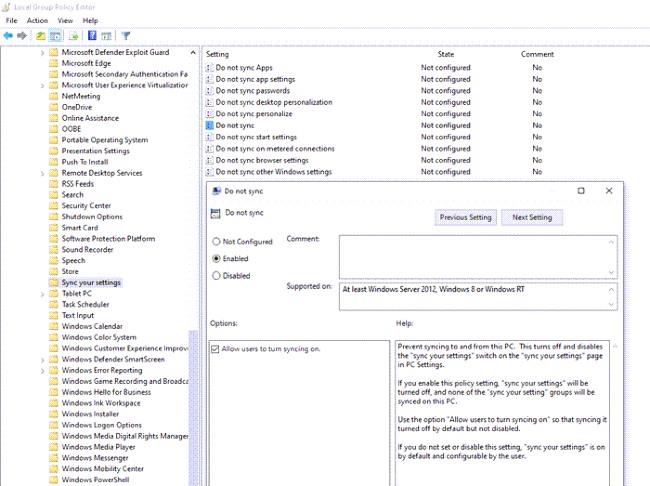Select Windows Hello for Business tree item
This screenshot has width=650, height=486.
[107, 392]
